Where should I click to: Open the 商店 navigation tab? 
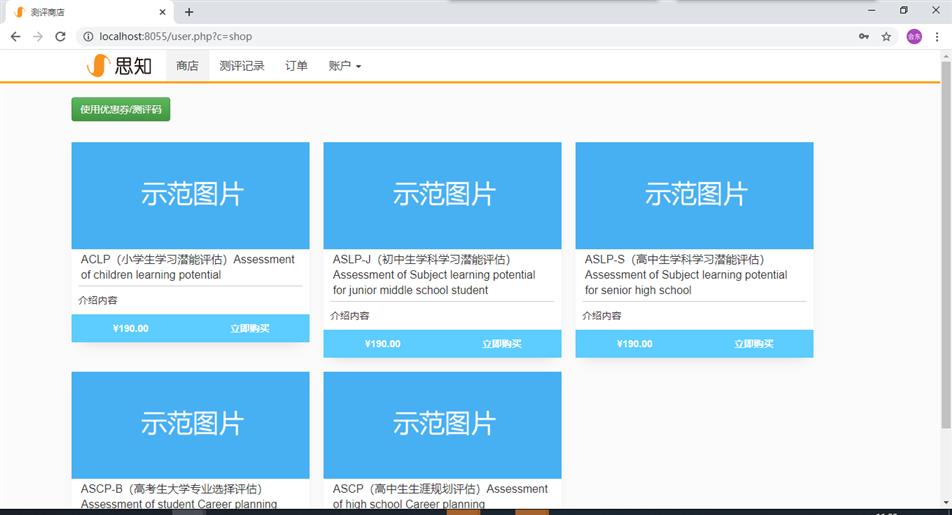click(x=187, y=66)
